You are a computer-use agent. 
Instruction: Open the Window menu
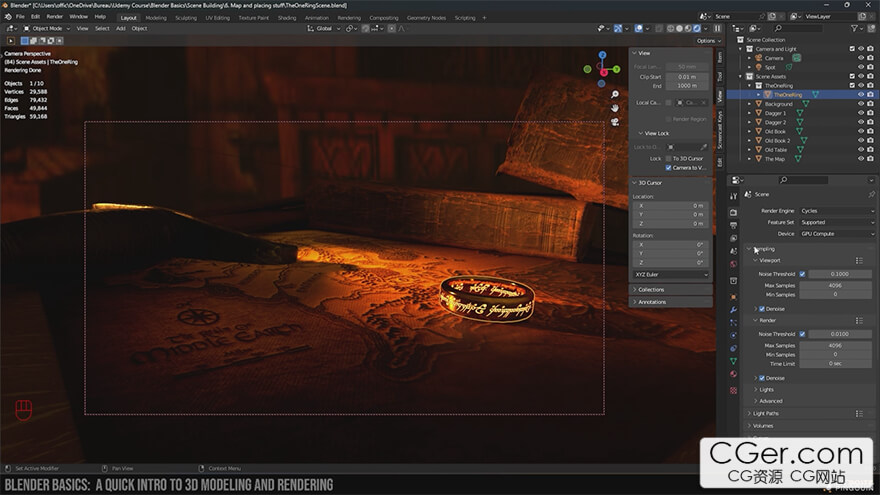point(79,17)
